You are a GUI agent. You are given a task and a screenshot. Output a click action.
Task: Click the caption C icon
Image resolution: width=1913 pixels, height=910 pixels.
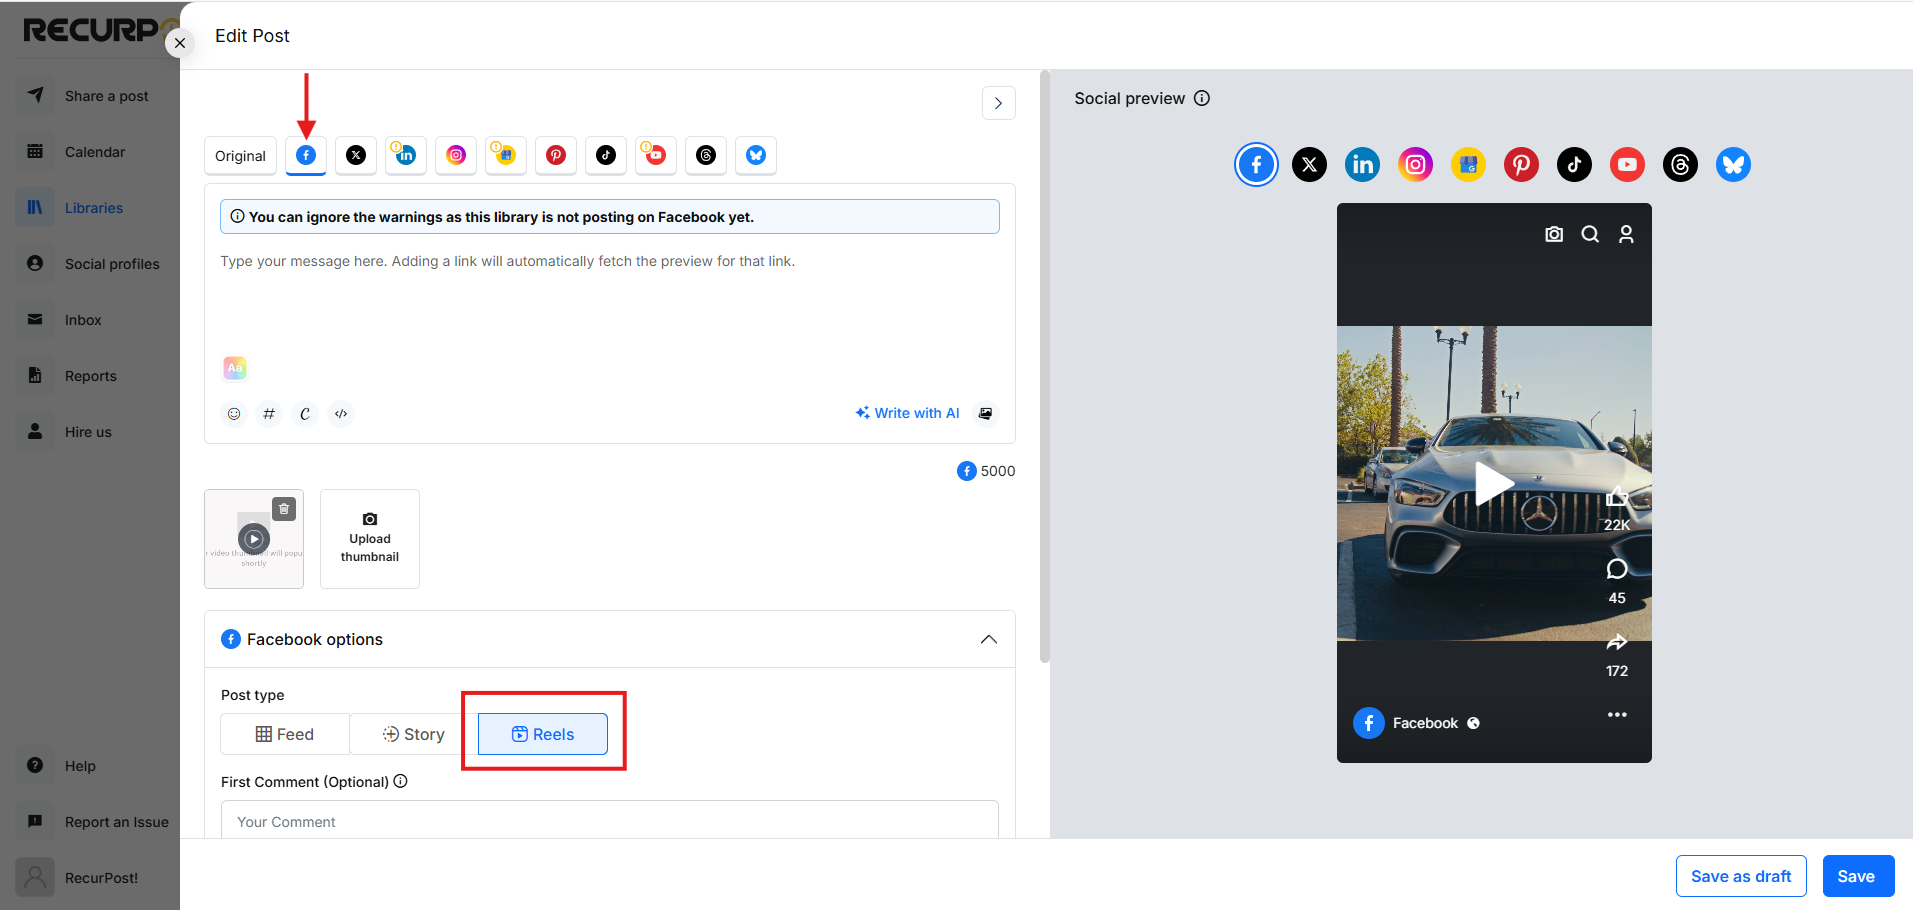pyautogui.click(x=305, y=413)
